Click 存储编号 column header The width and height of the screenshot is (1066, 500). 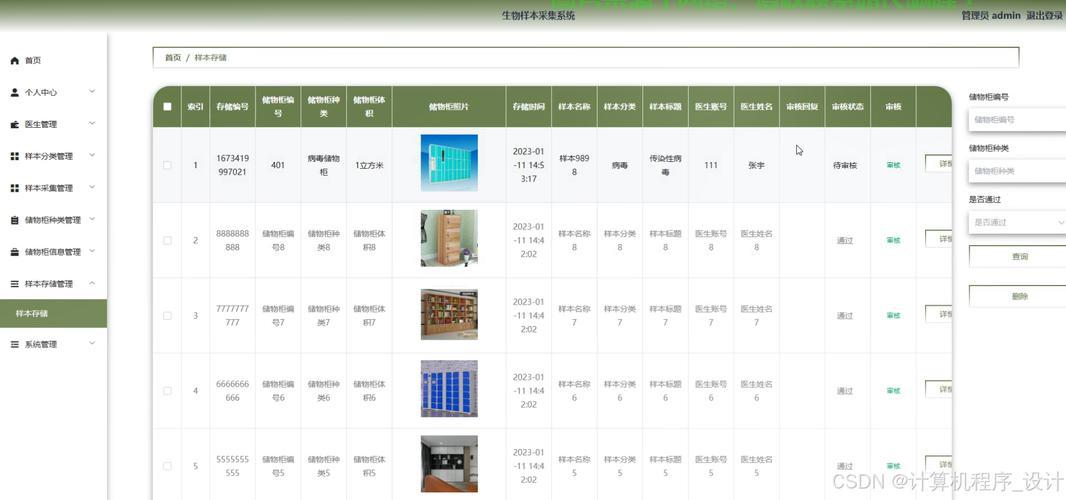pyautogui.click(x=233, y=107)
